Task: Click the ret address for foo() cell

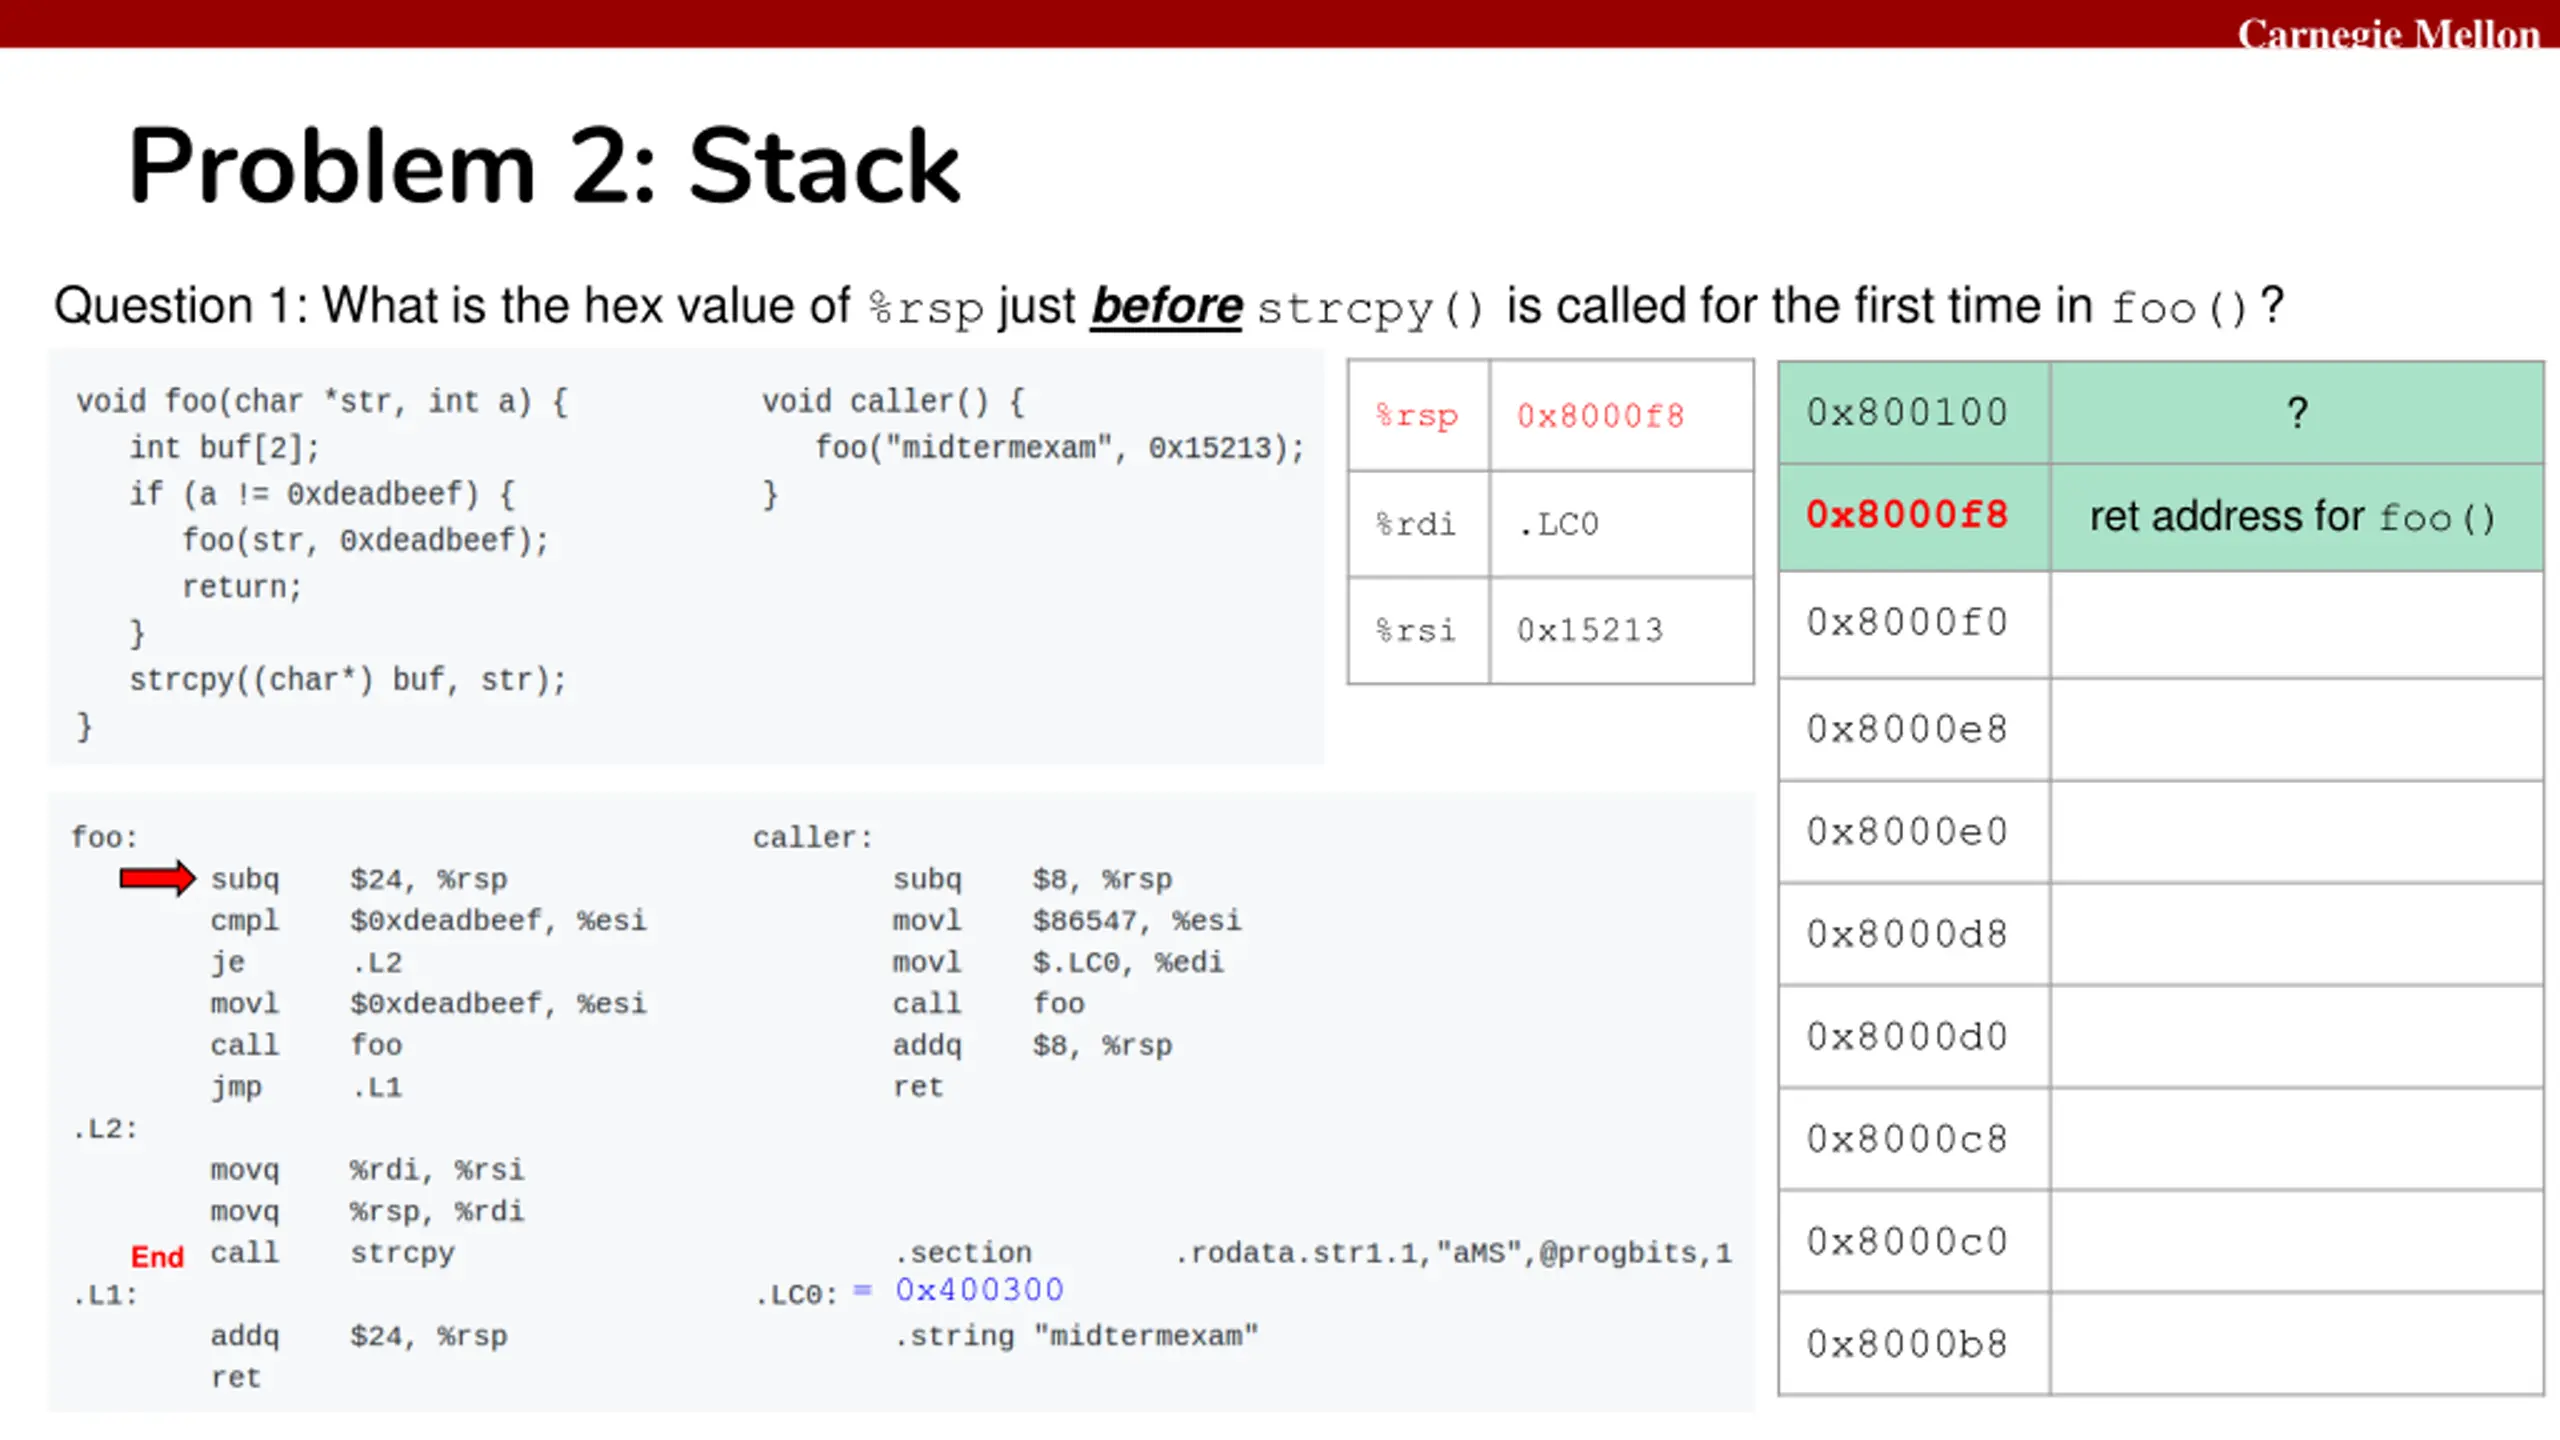Action: click(x=2297, y=517)
